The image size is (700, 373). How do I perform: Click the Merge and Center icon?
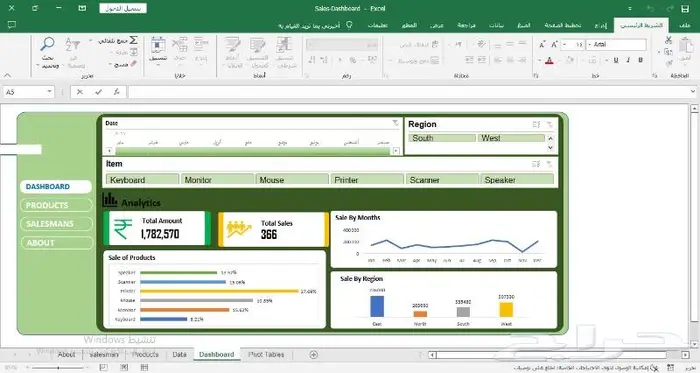[434, 60]
